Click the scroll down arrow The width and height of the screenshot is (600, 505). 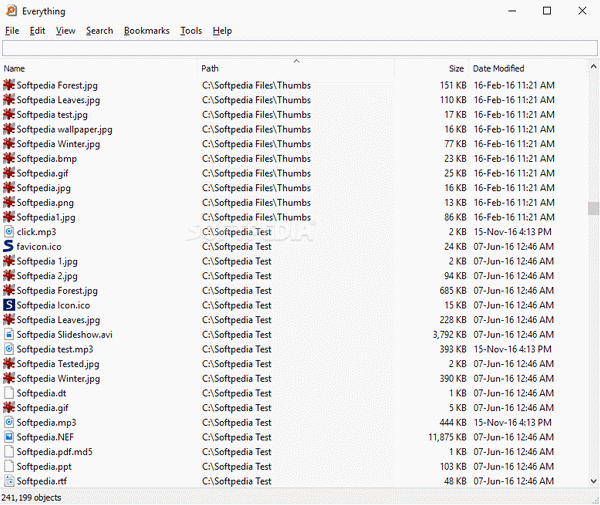tap(593, 481)
